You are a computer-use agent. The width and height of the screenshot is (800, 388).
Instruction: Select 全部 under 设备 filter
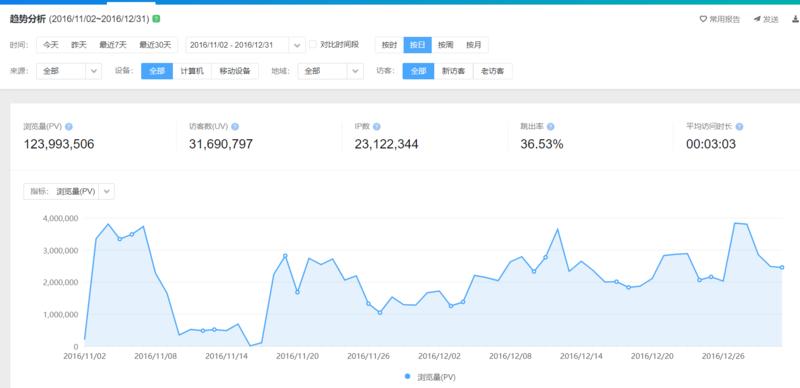click(157, 71)
